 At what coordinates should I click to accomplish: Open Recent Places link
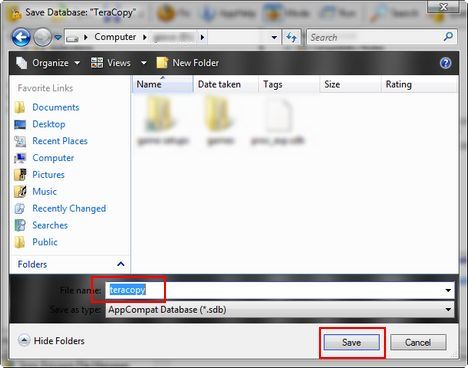(60, 141)
